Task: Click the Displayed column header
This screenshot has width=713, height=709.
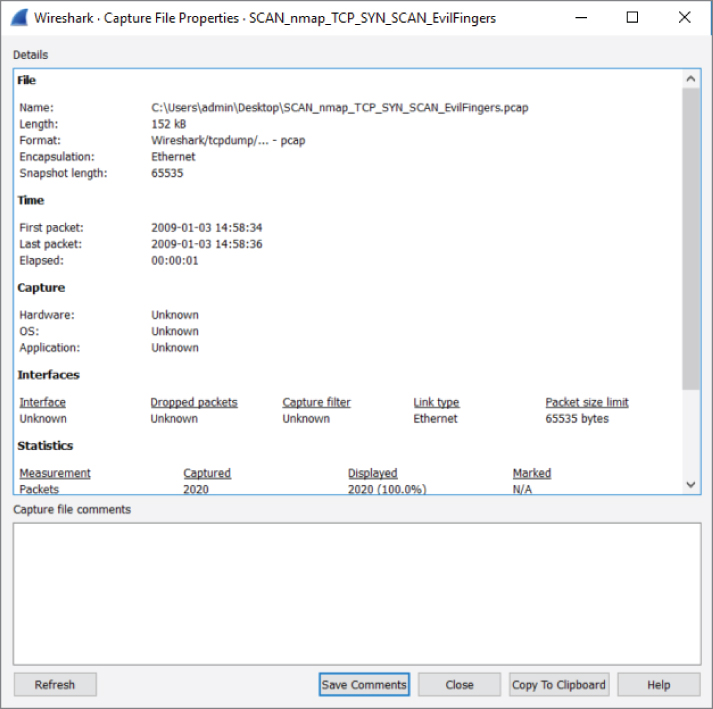Action: pyautogui.click(x=373, y=473)
